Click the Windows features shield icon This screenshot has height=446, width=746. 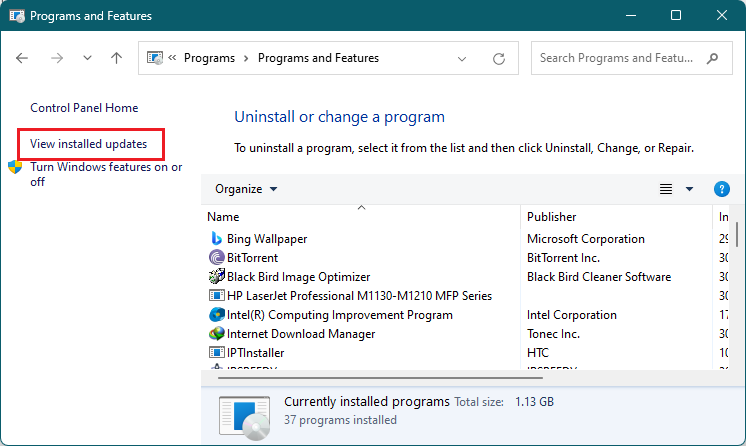[x=15, y=167]
